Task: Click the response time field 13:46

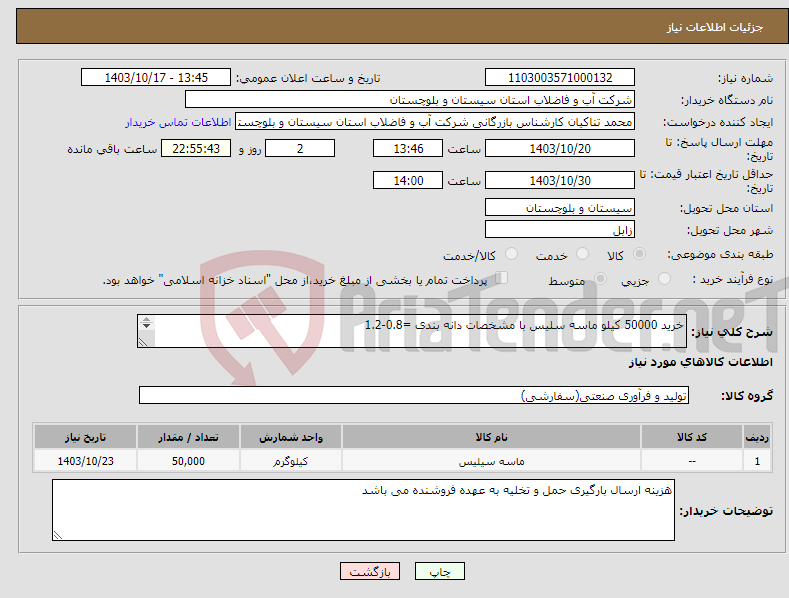Action: [x=408, y=148]
